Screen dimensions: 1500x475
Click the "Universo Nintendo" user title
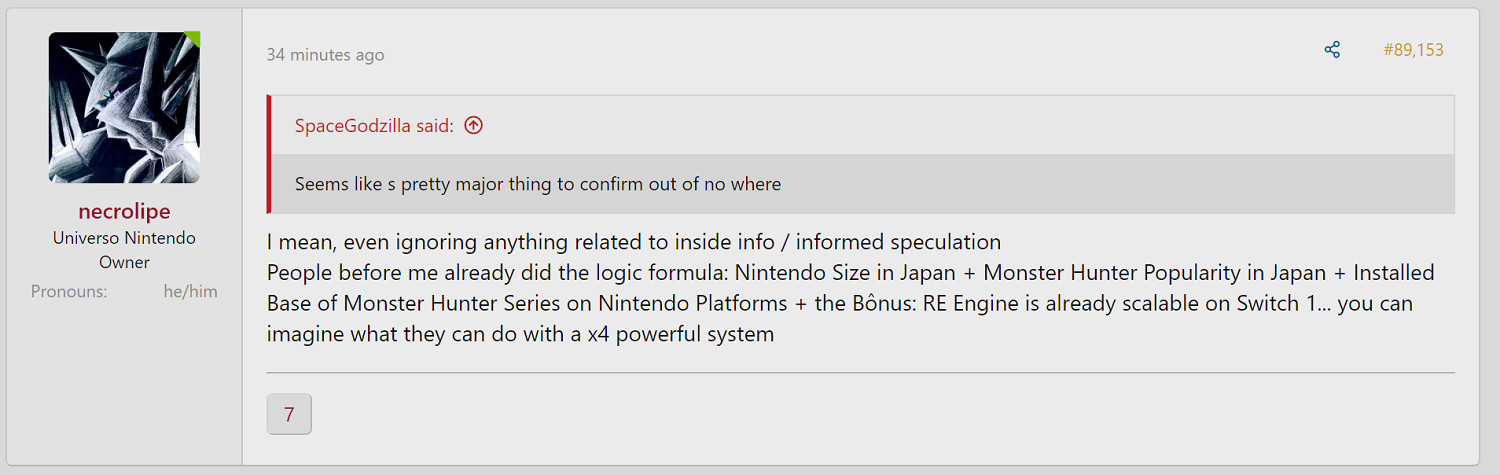click(x=124, y=238)
